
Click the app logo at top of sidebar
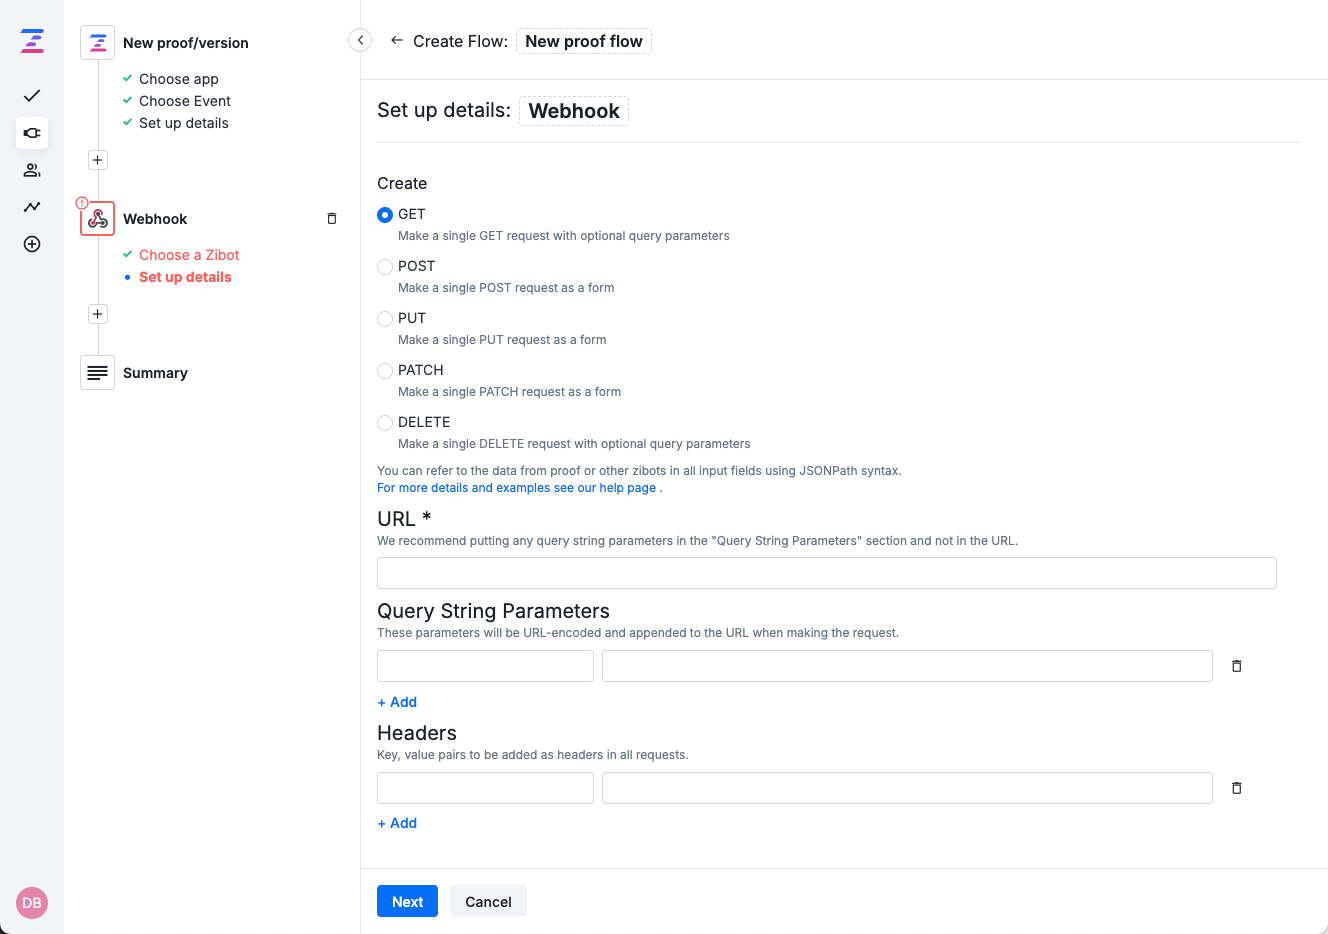[31, 41]
